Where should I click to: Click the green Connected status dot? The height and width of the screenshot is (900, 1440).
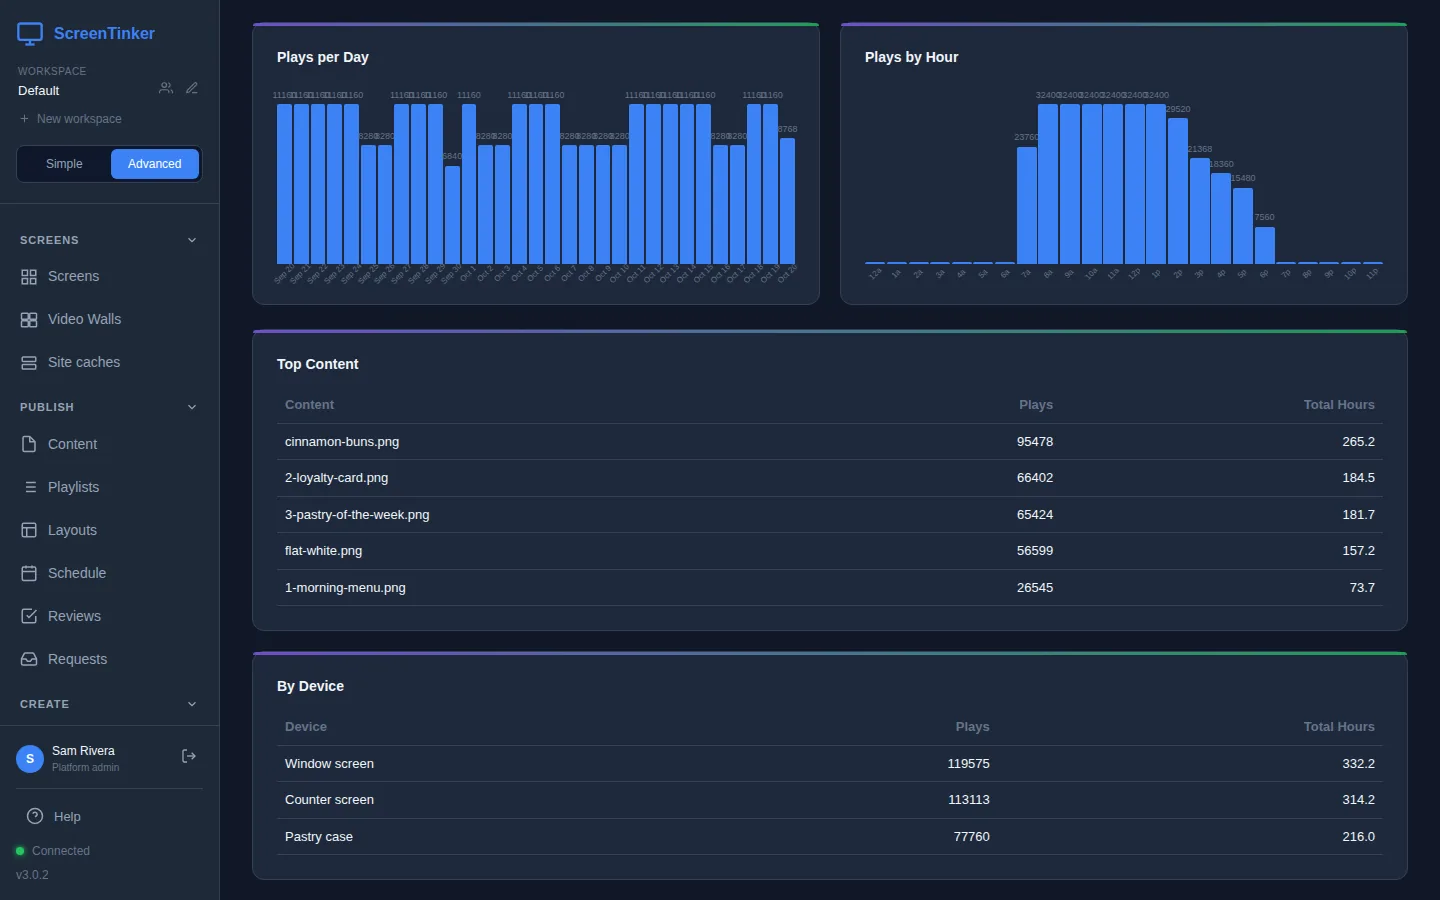pos(20,851)
